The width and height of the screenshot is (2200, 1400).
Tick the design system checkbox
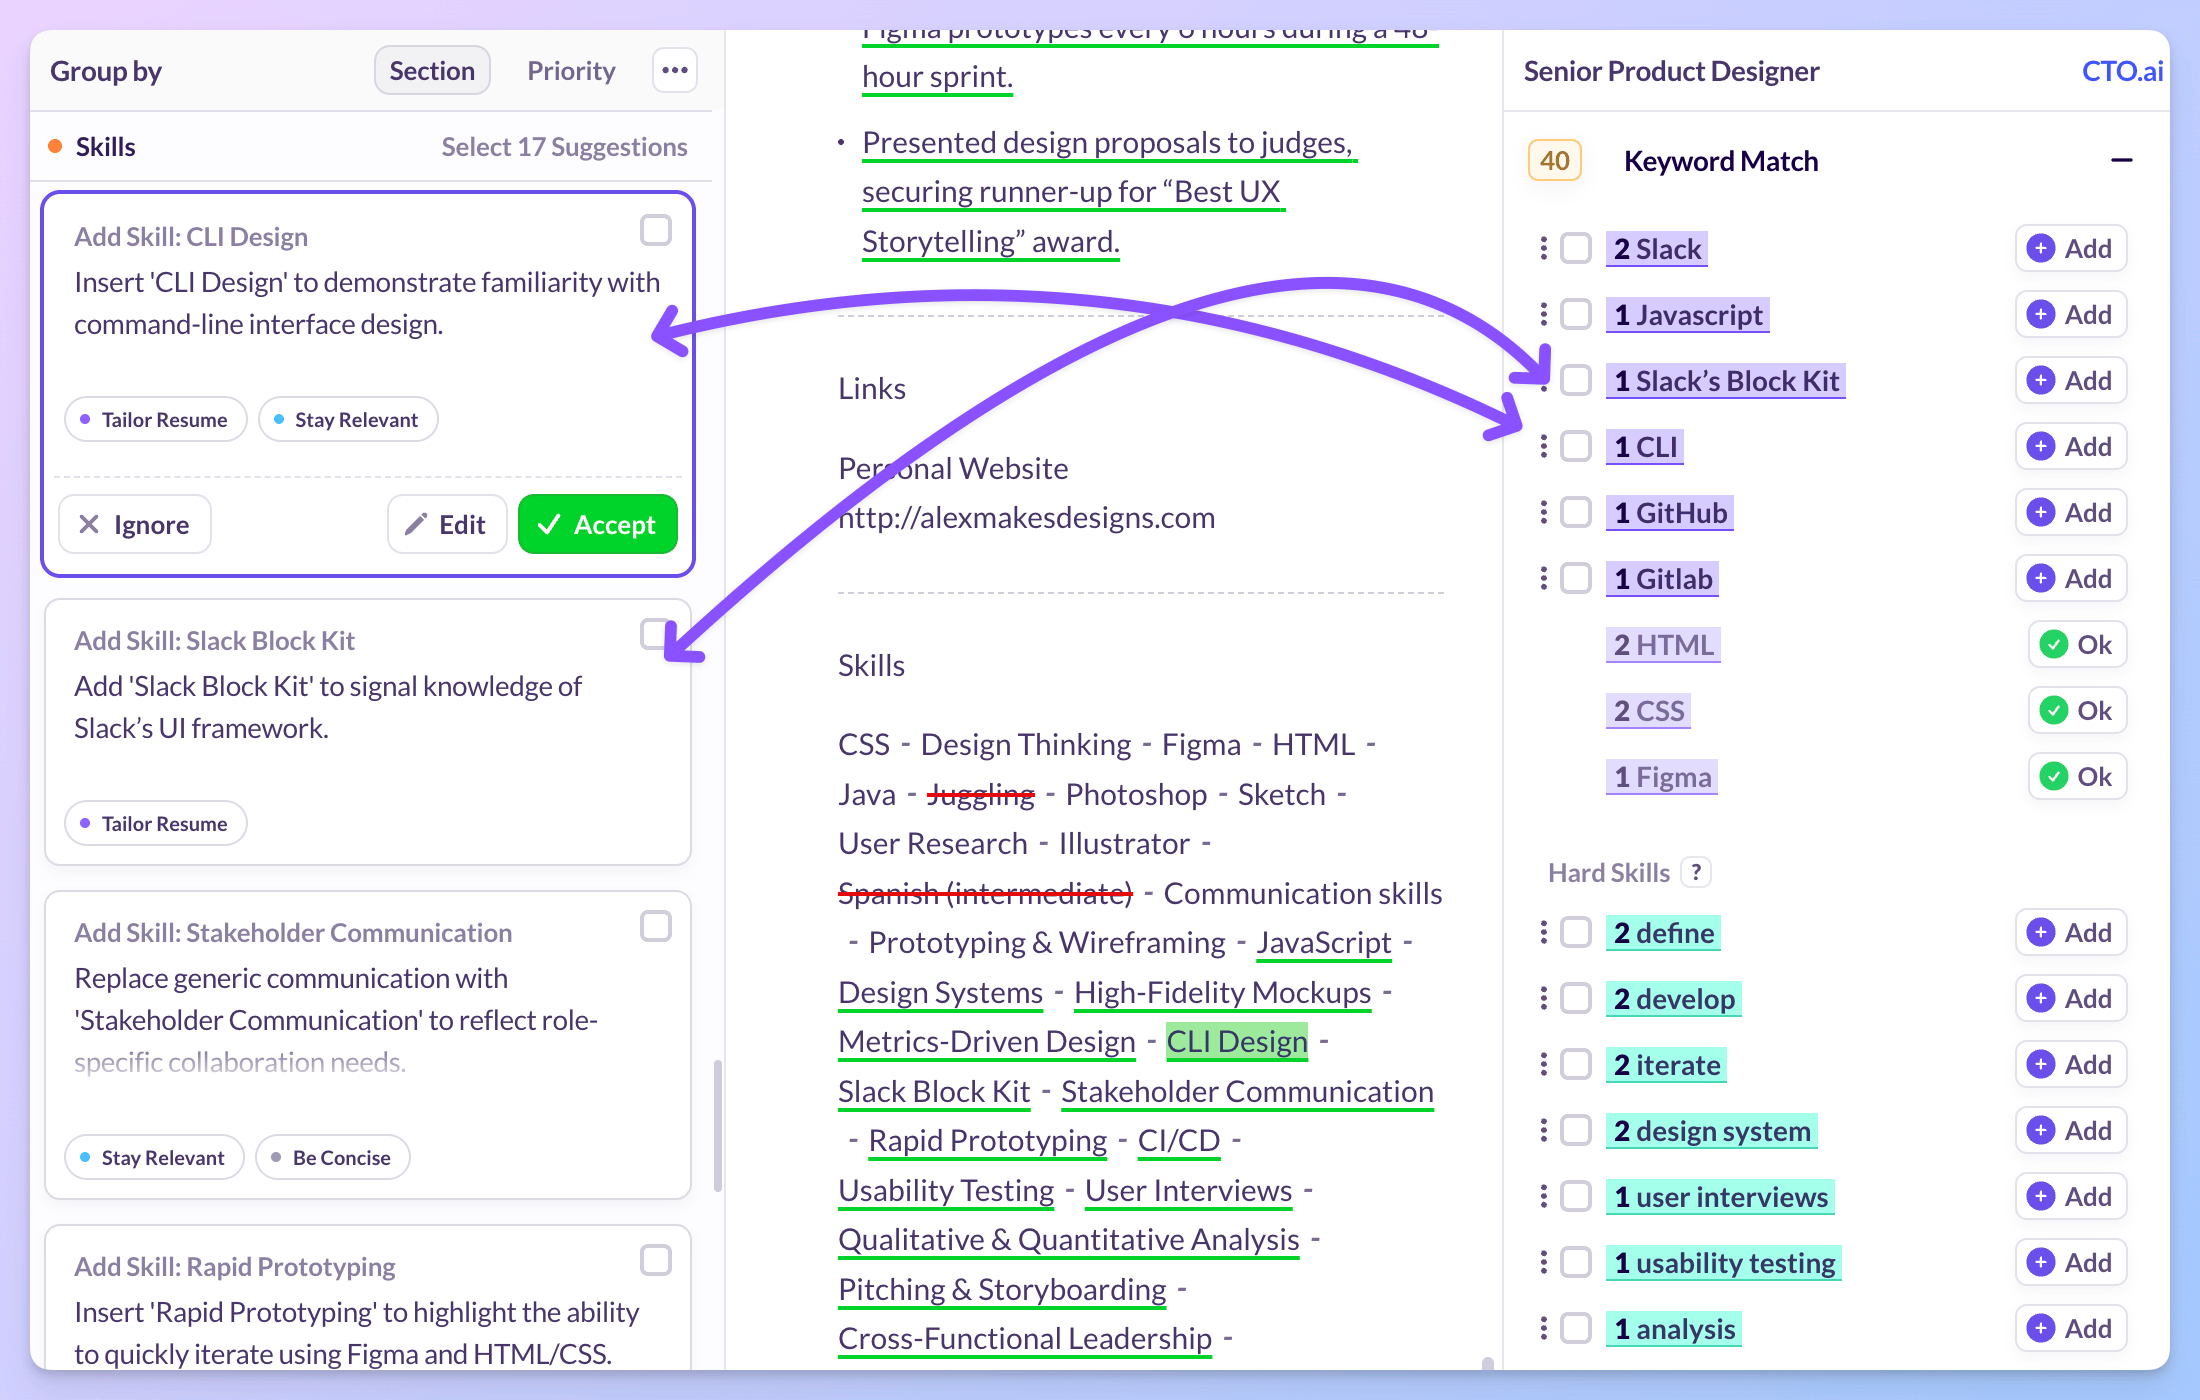[1576, 1130]
